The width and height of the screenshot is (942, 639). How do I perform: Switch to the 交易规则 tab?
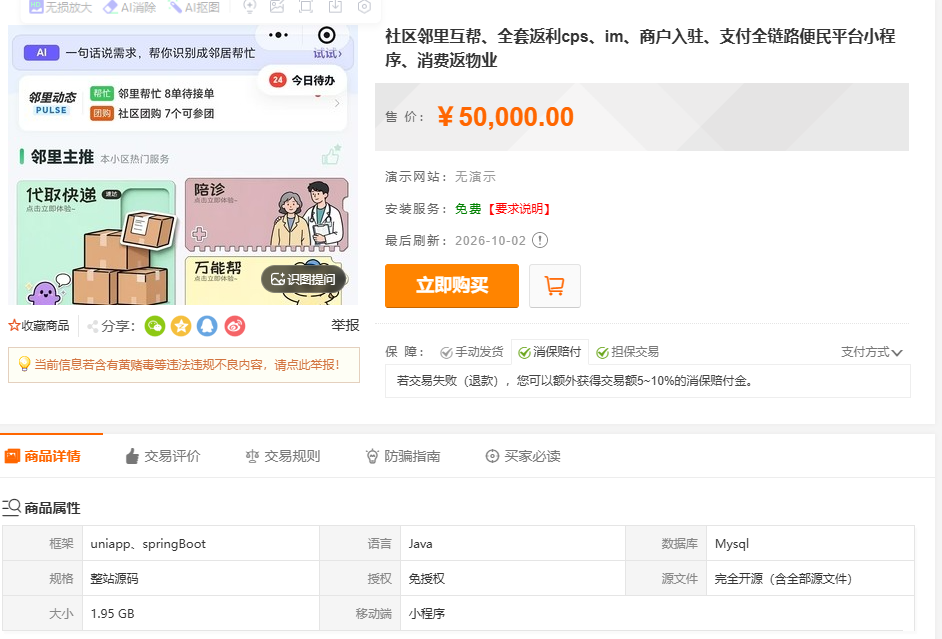(283, 456)
